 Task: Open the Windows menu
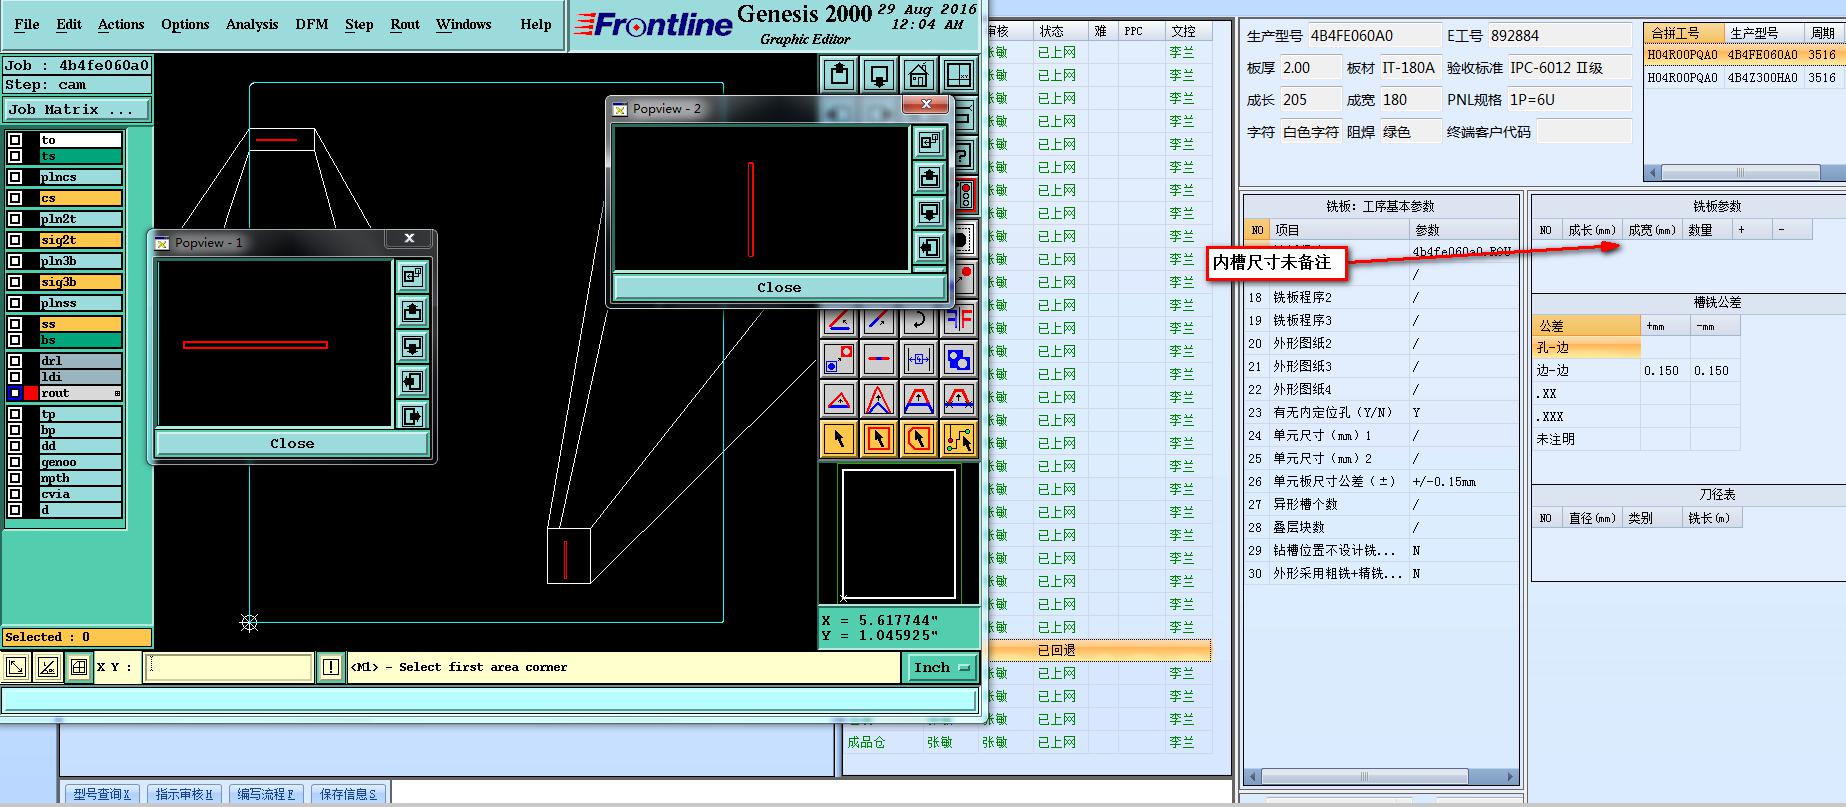(x=463, y=24)
